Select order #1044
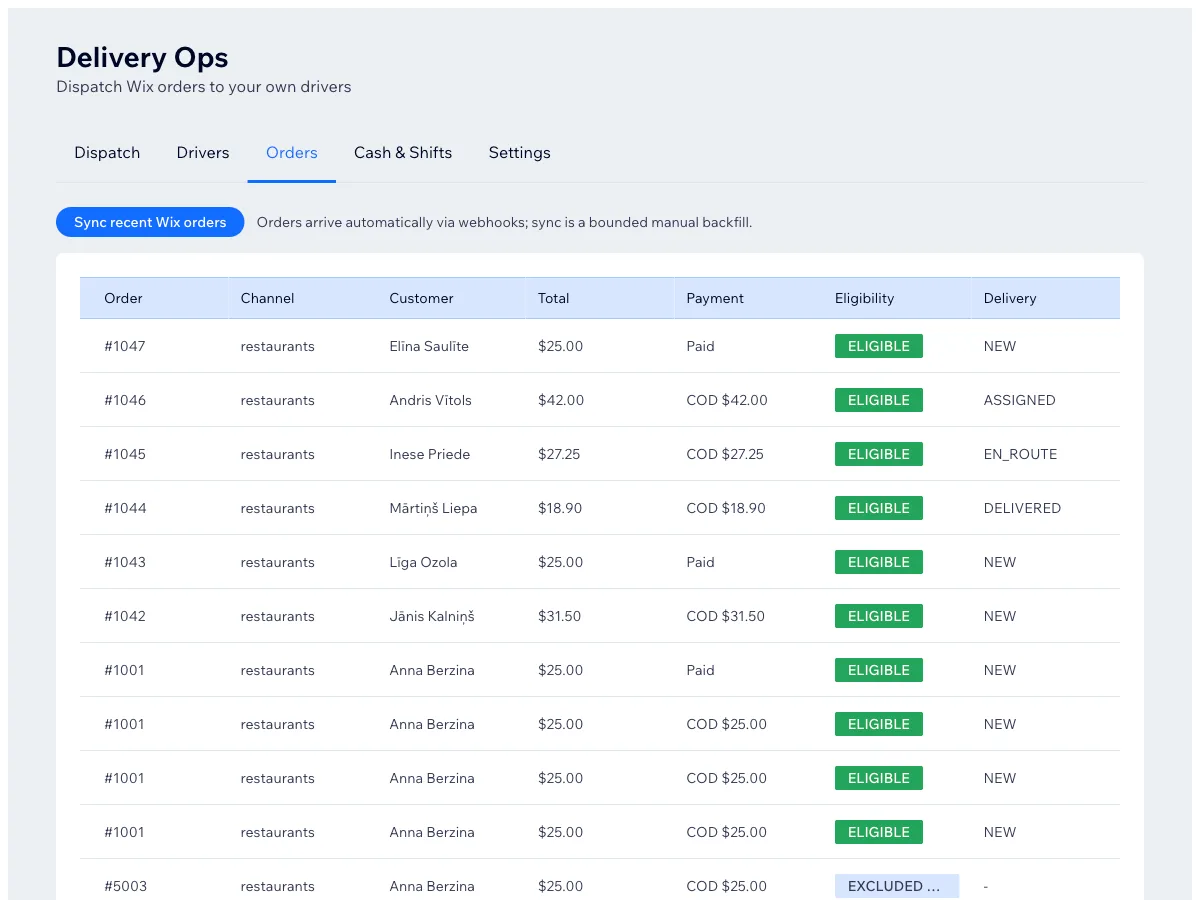Image resolution: width=1200 pixels, height=900 pixels. 125,508
